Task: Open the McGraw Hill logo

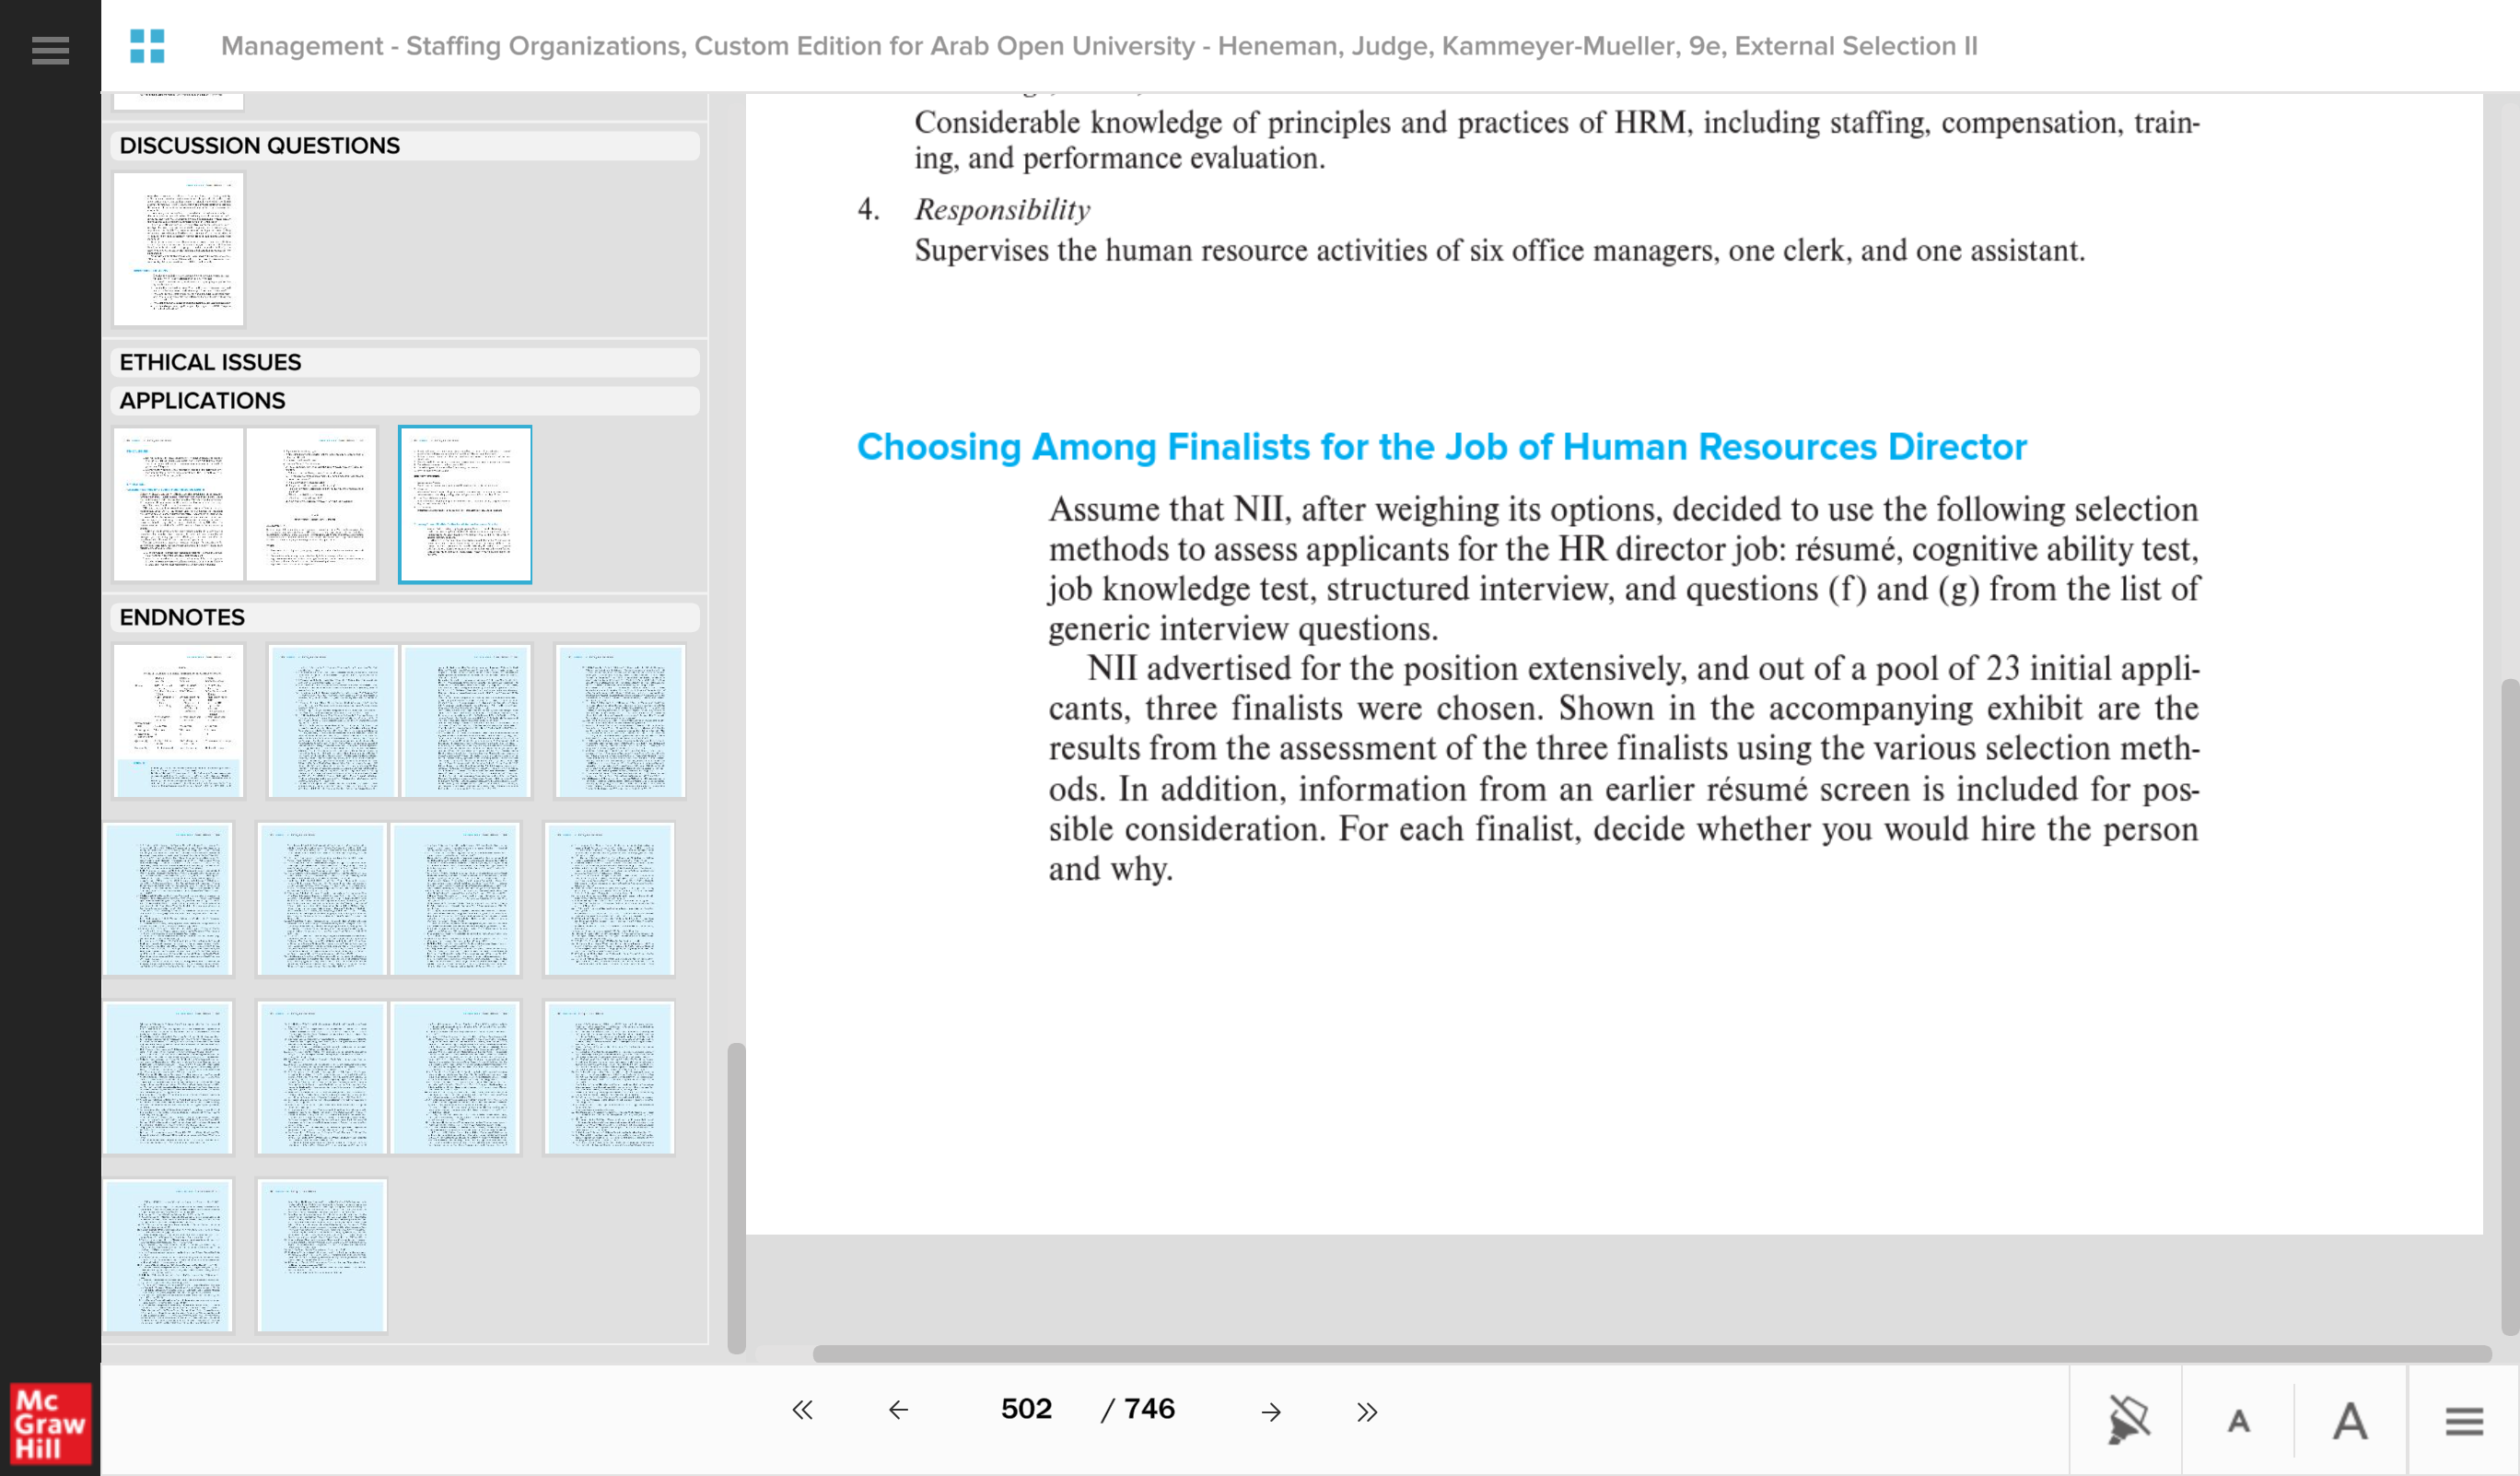Action: [50, 1423]
